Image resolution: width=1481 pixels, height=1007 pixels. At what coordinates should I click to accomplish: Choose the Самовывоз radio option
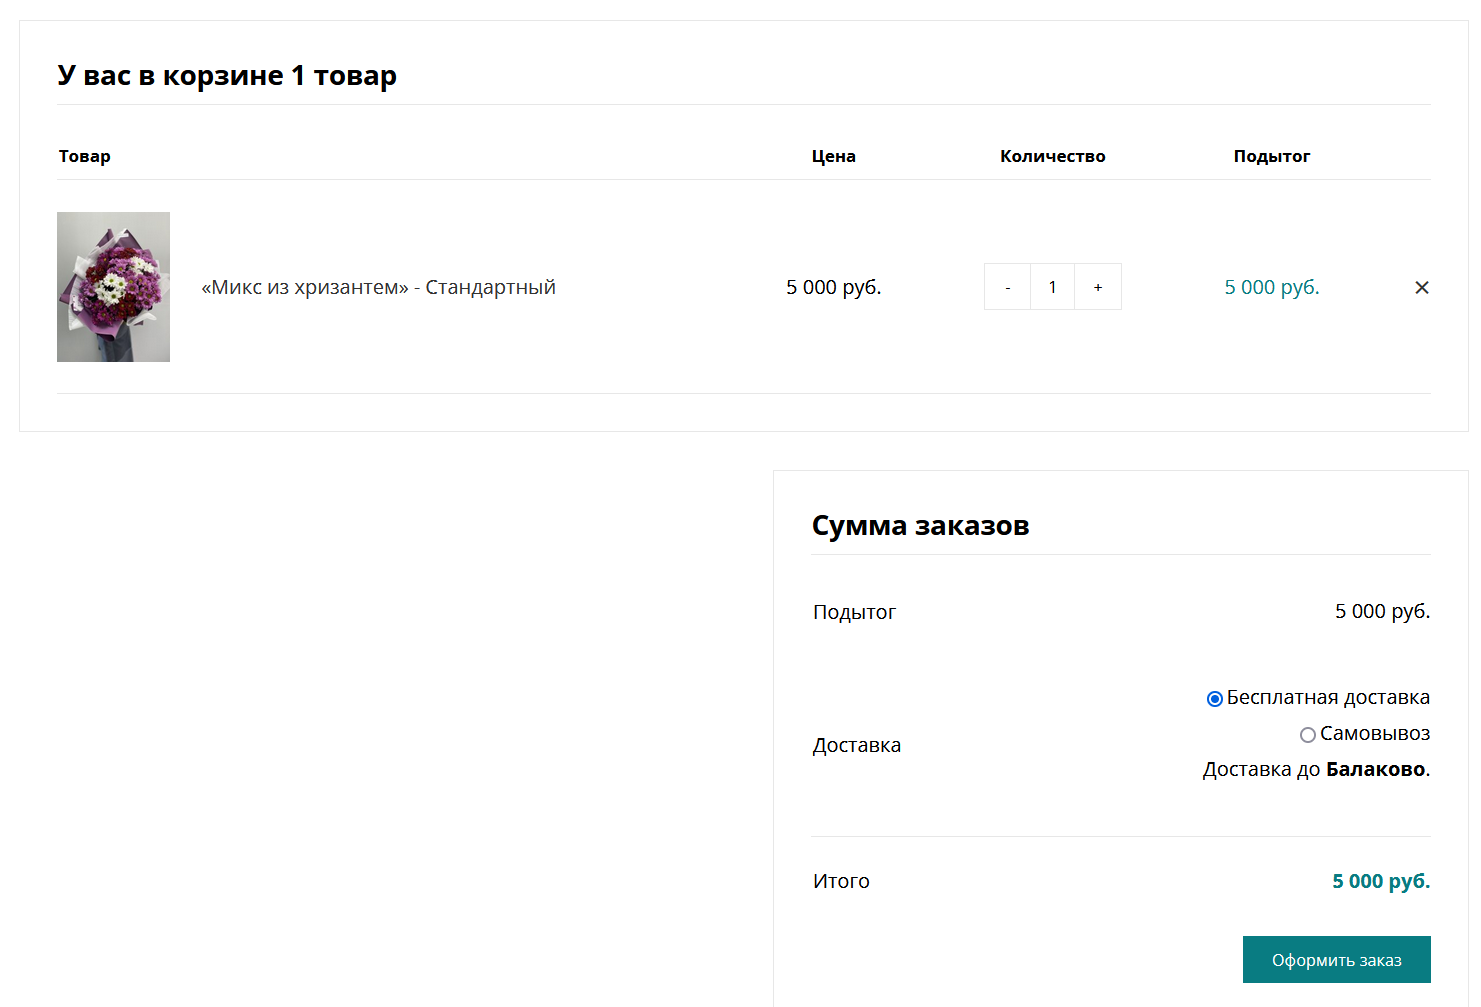point(1307,735)
